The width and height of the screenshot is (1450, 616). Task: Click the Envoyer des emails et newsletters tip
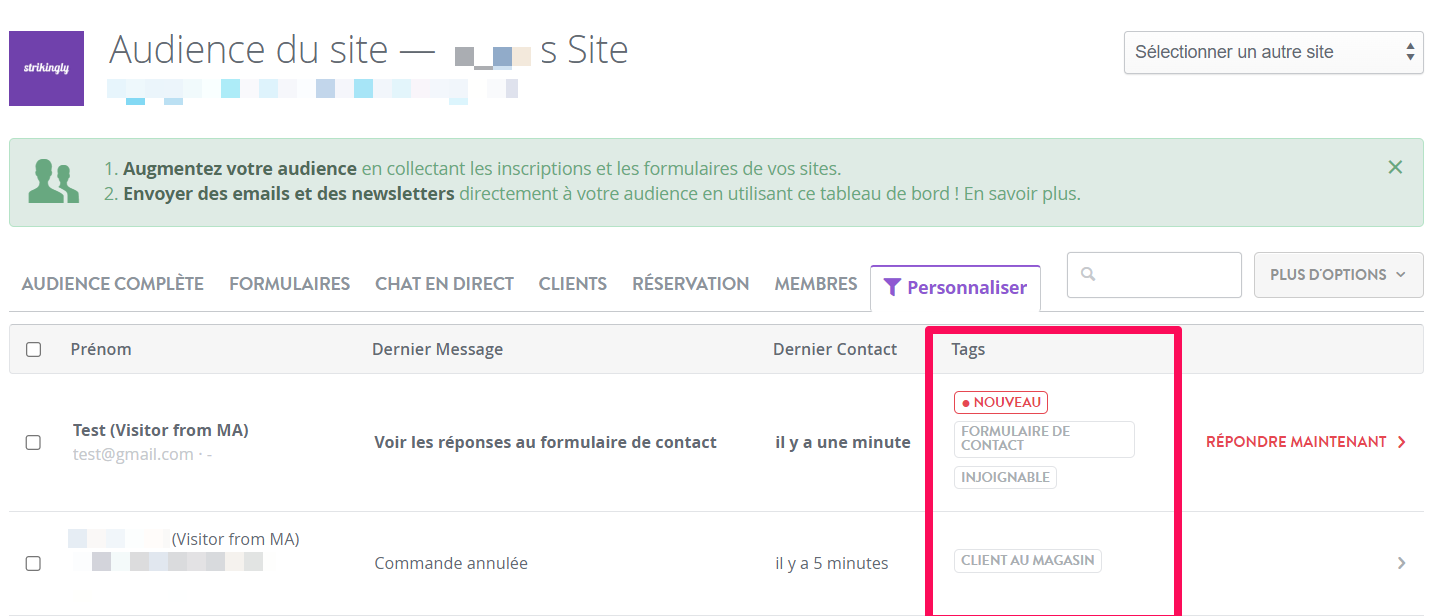tap(289, 194)
